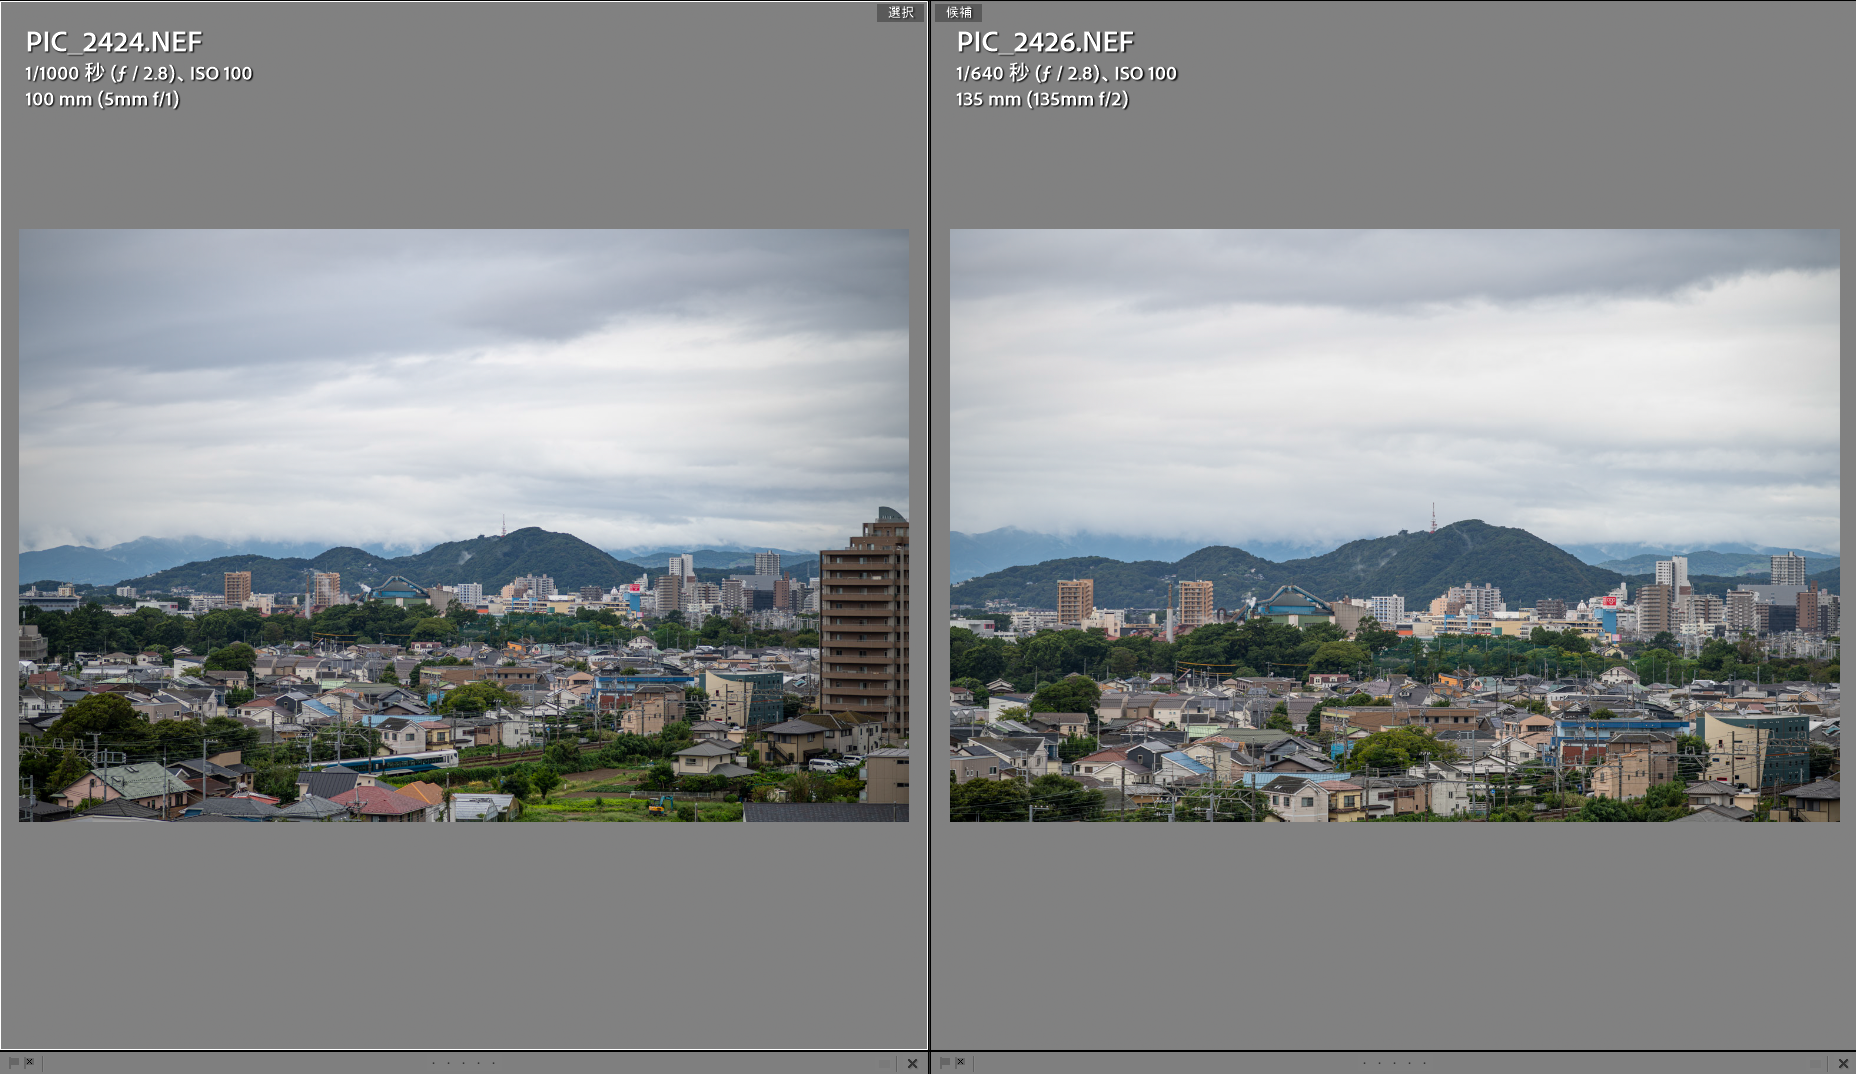Remove the select photo PIC_2424.NEF from compare

pyautogui.click(x=912, y=1063)
